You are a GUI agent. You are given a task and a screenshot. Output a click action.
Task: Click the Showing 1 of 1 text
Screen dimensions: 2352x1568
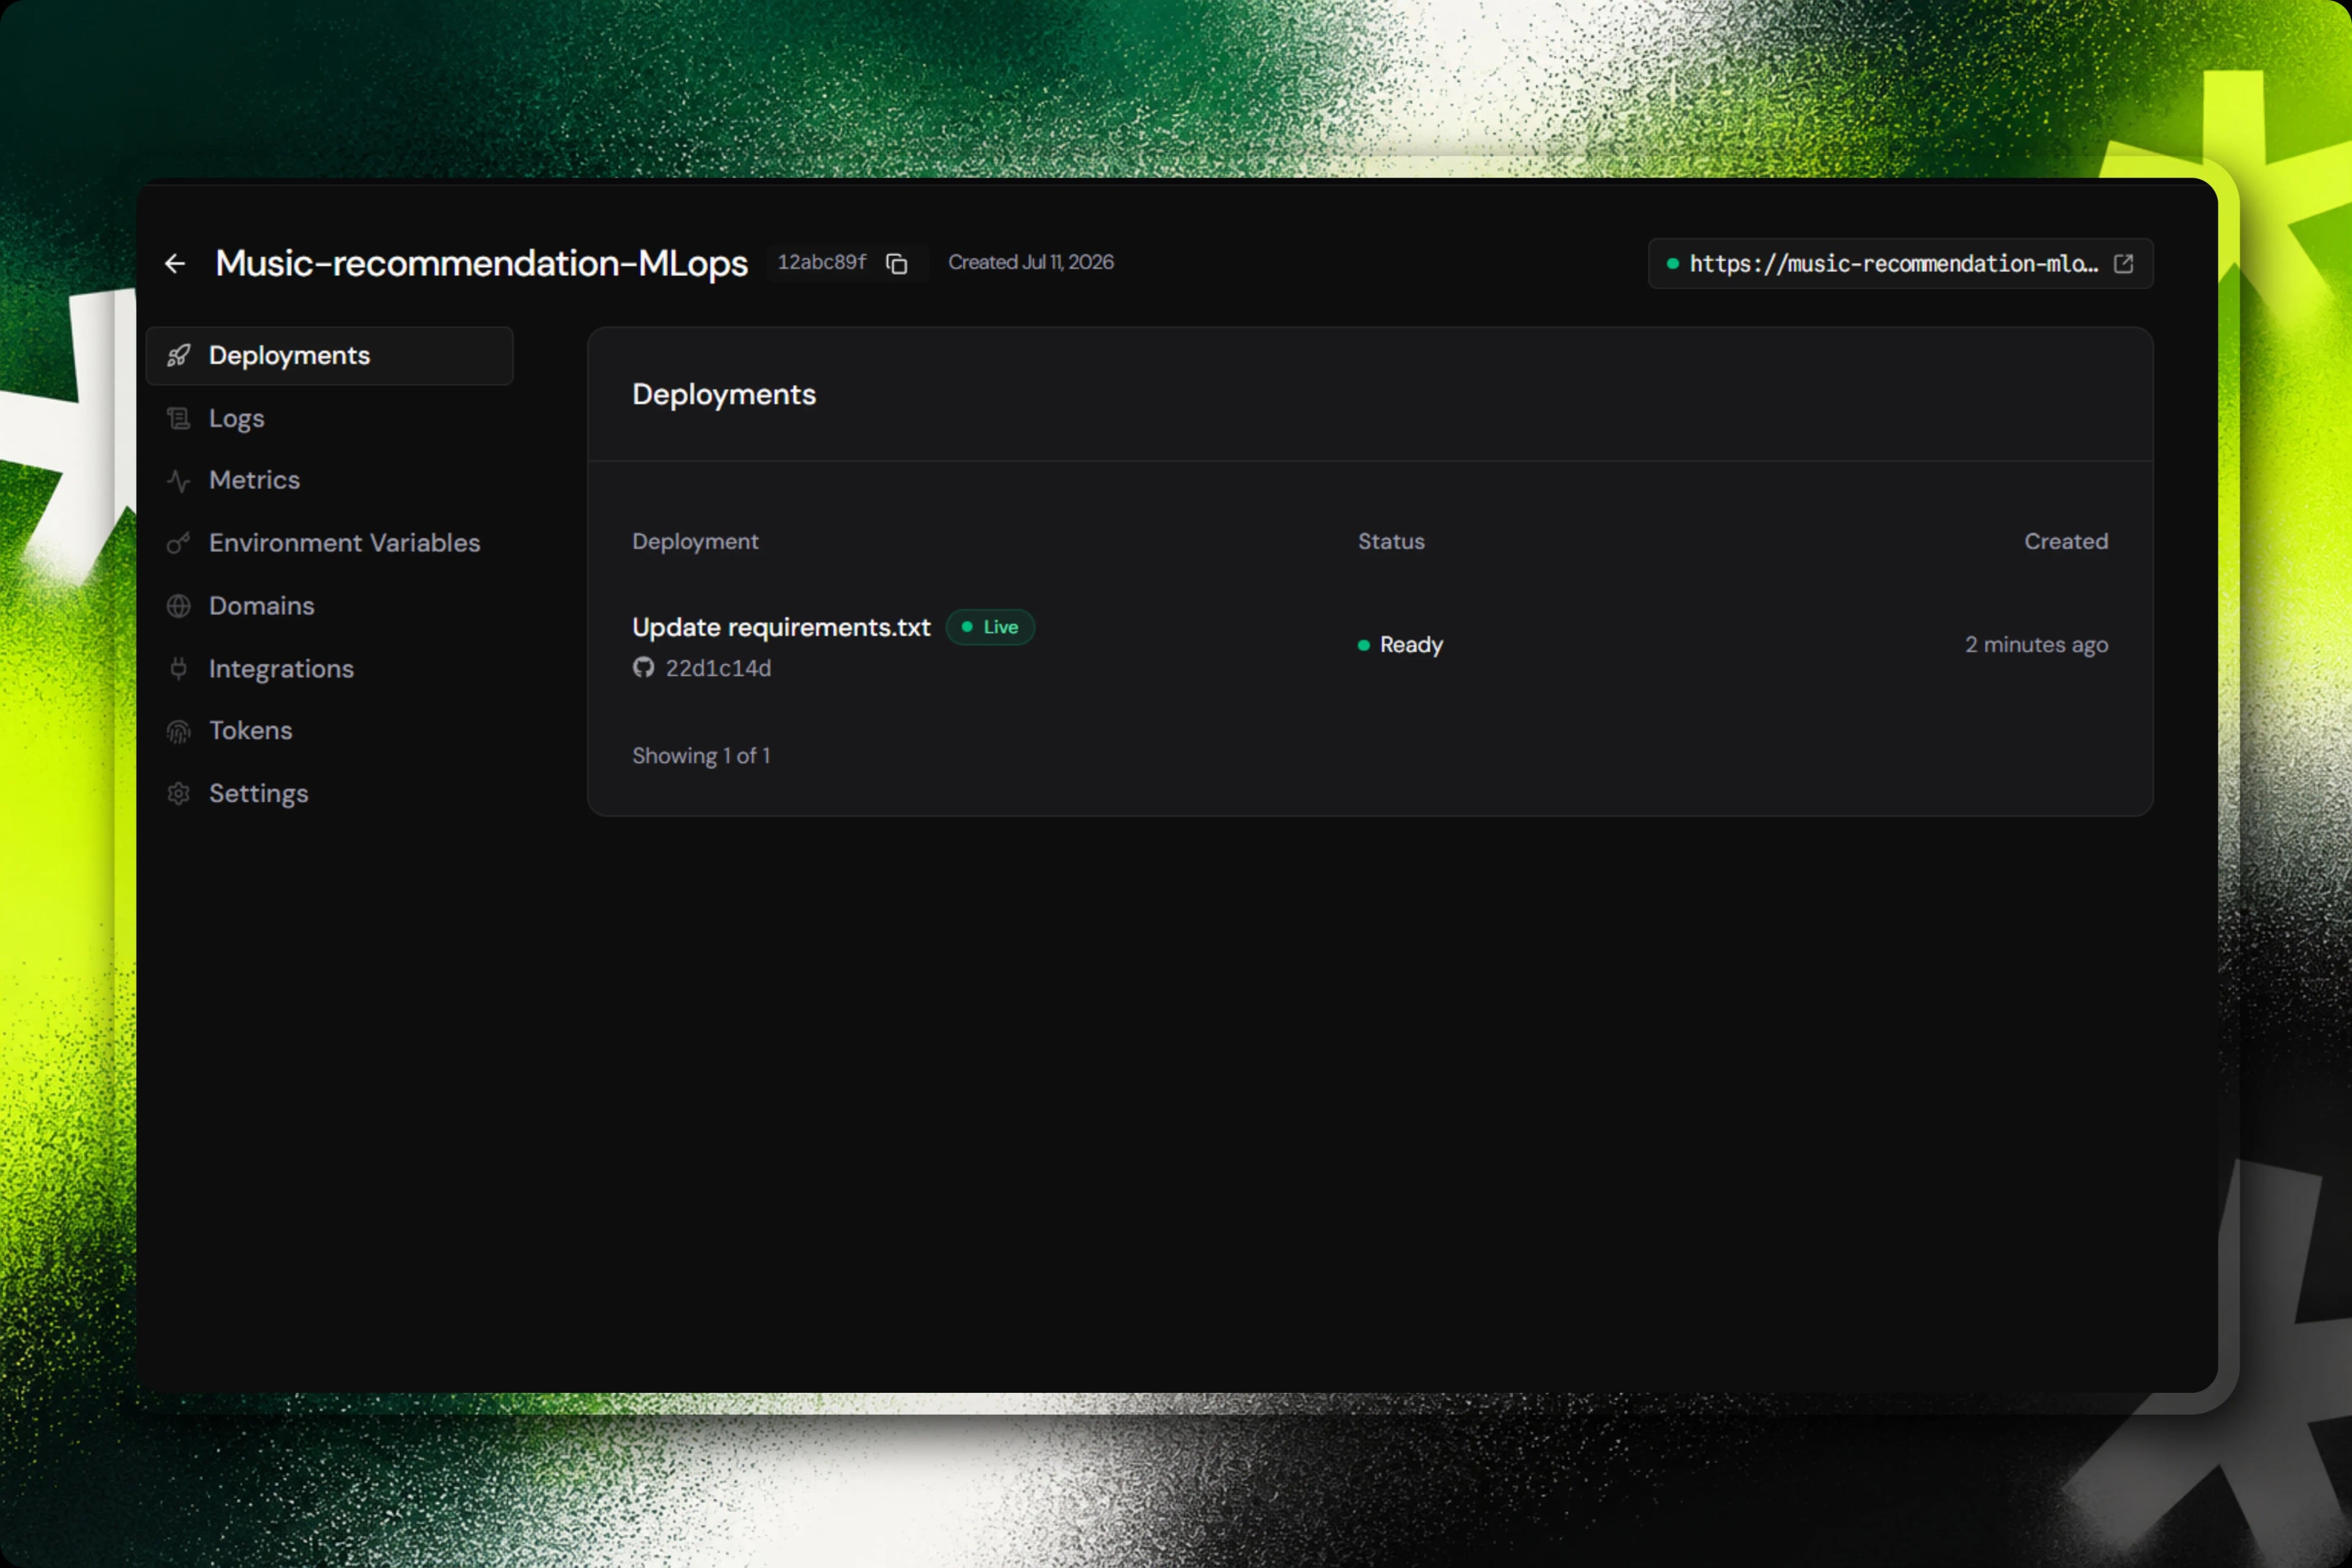point(701,756)
